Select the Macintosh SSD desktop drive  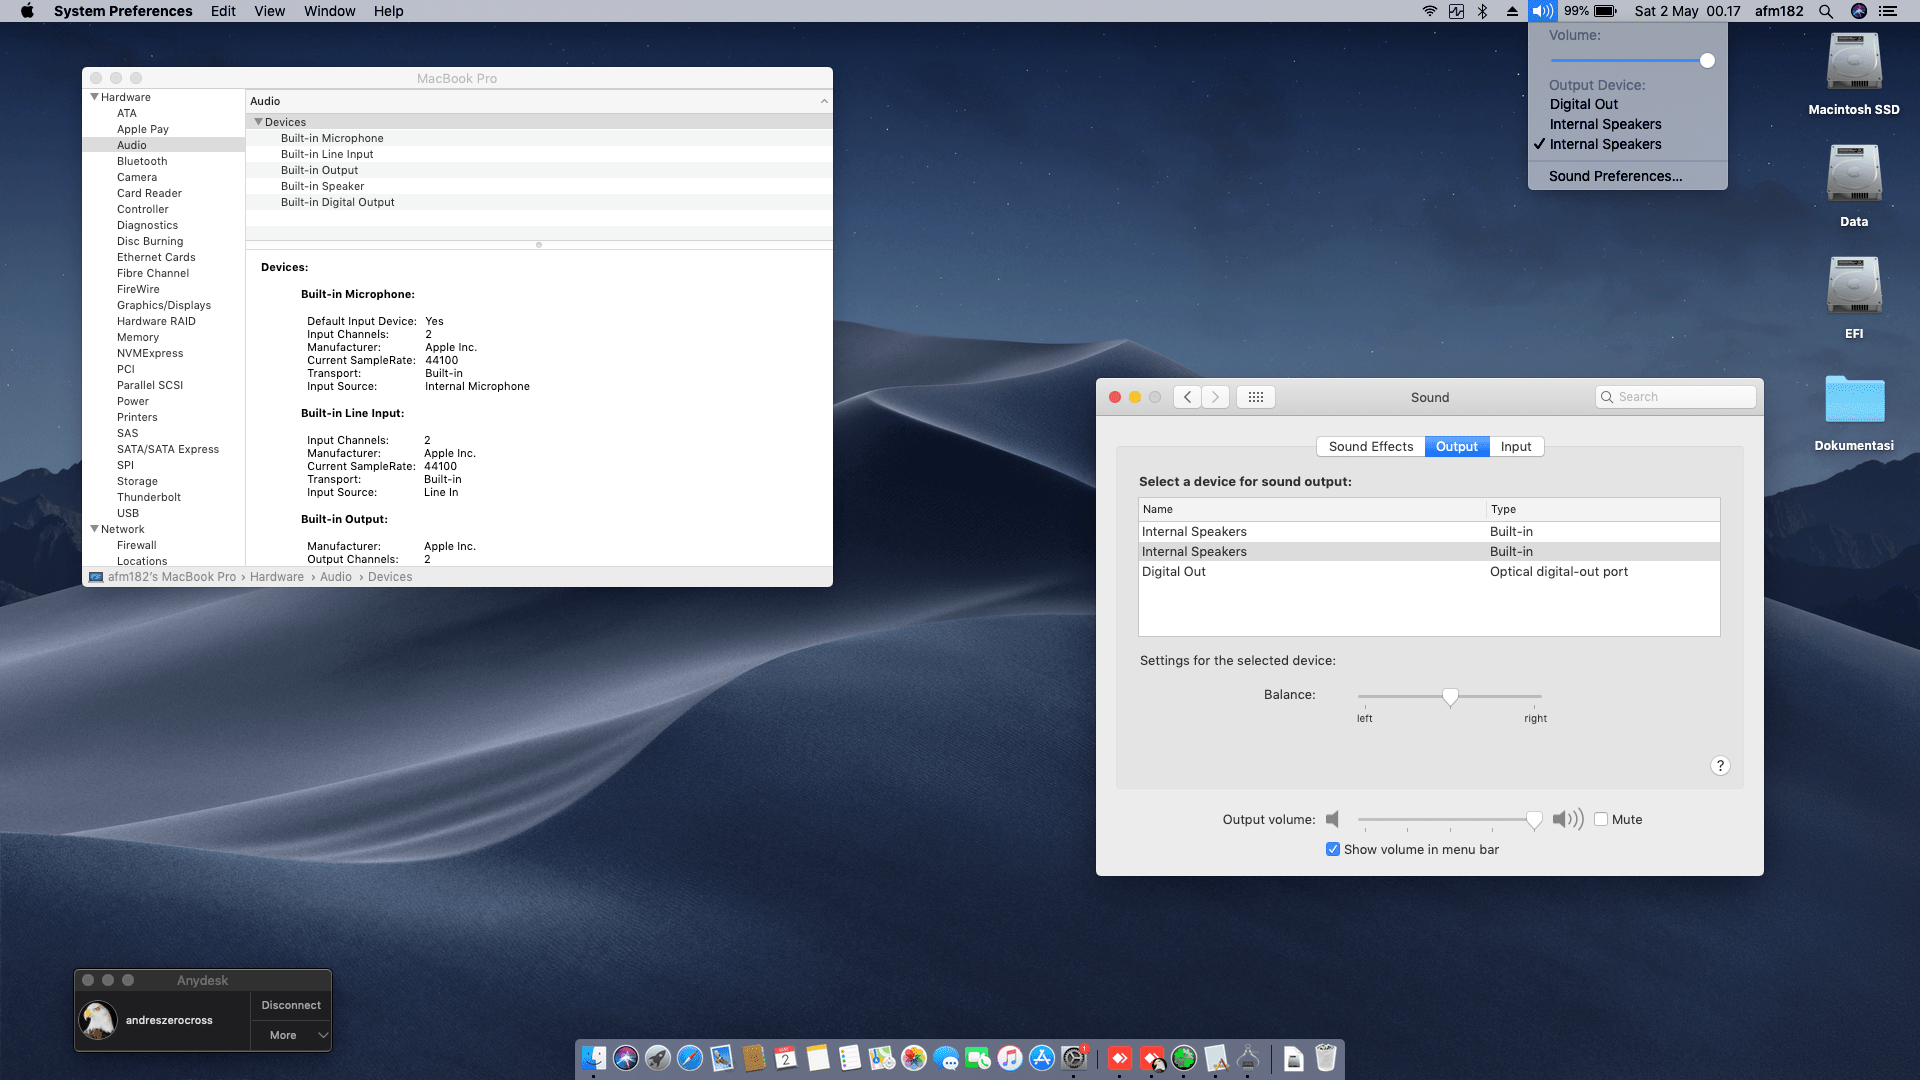point(1854,73)
